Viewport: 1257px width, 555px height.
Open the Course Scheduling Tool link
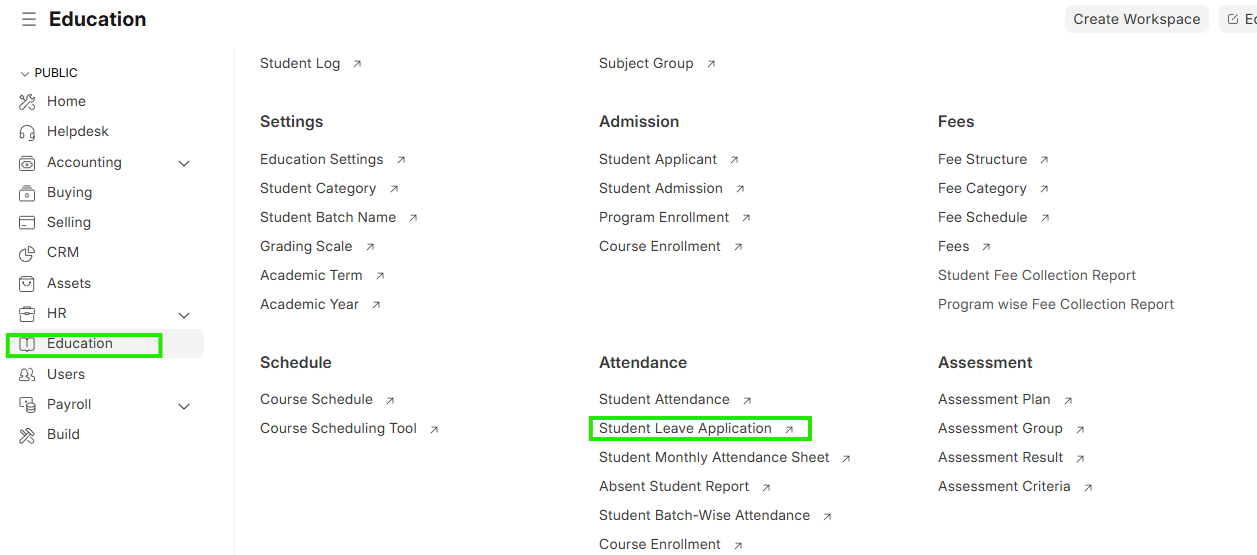pos(338,429)
